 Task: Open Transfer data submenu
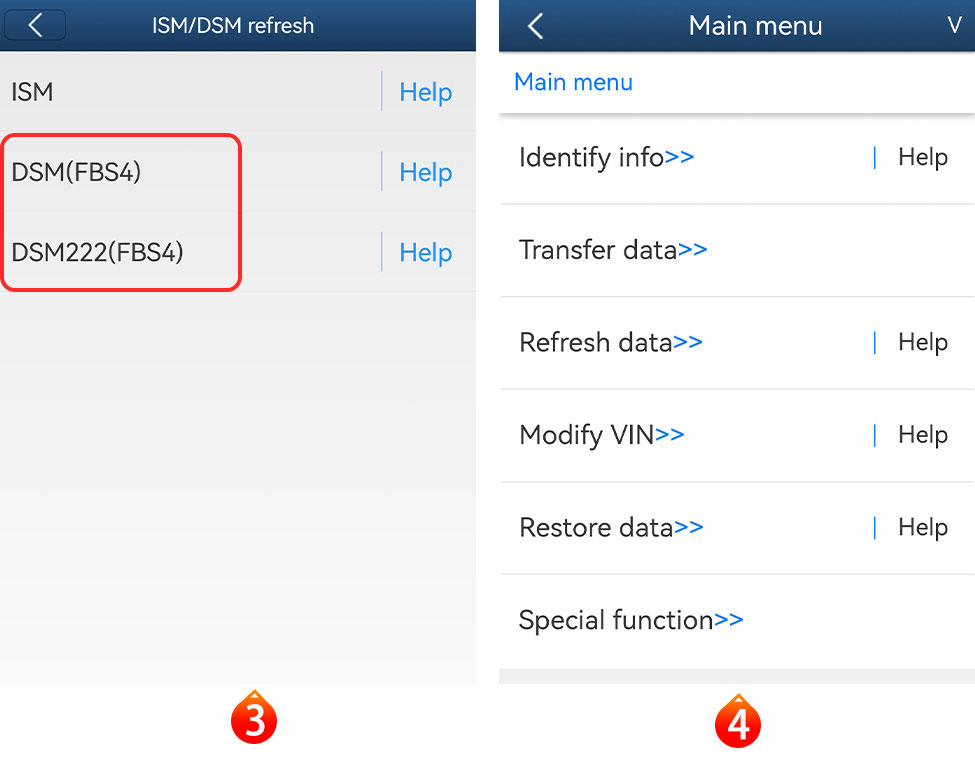[612, 250]
